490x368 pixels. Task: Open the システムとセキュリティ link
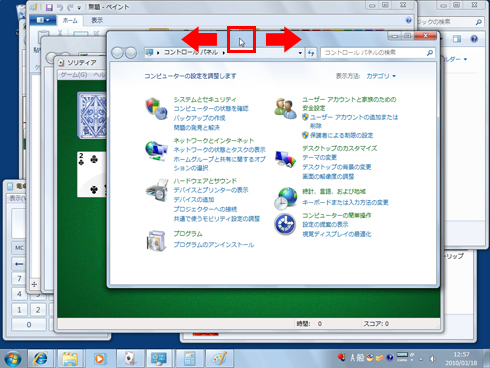point(205,99)
